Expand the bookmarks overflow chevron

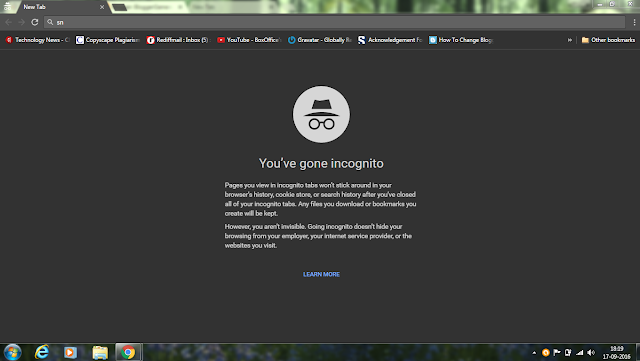[570, 40]
